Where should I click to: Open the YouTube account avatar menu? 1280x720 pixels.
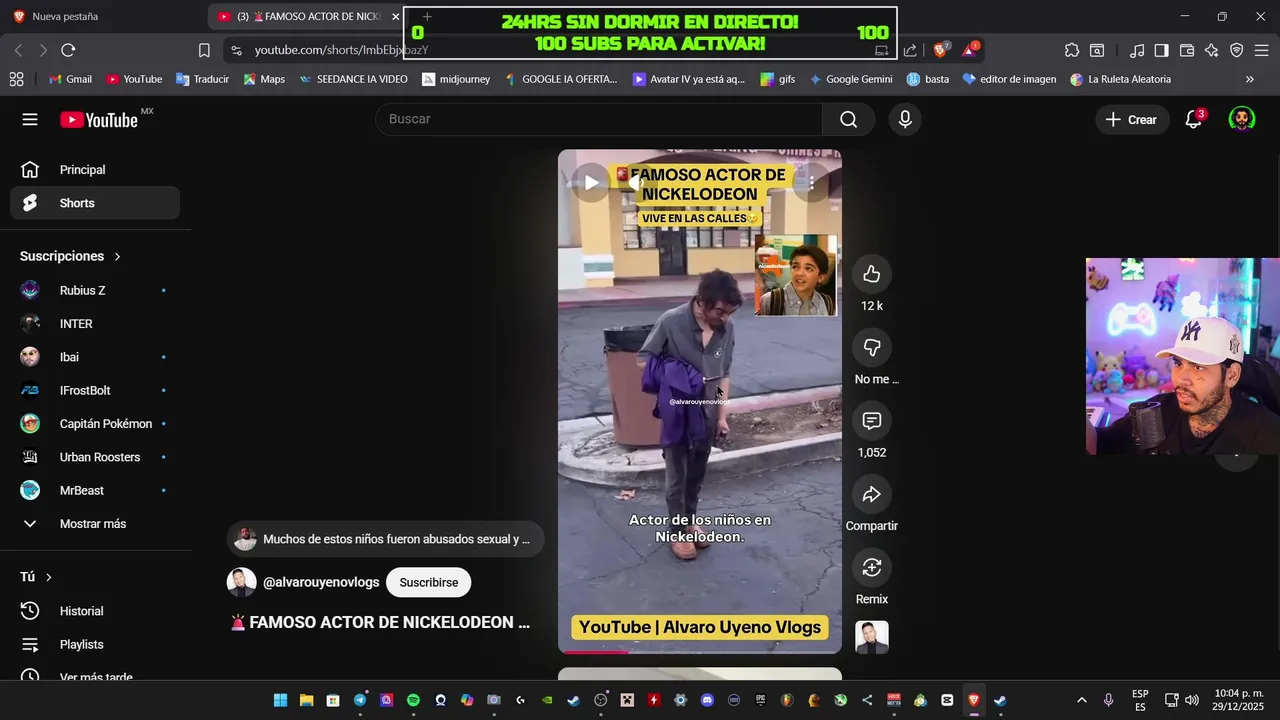pyautogui.click(x=1241, y=120)
